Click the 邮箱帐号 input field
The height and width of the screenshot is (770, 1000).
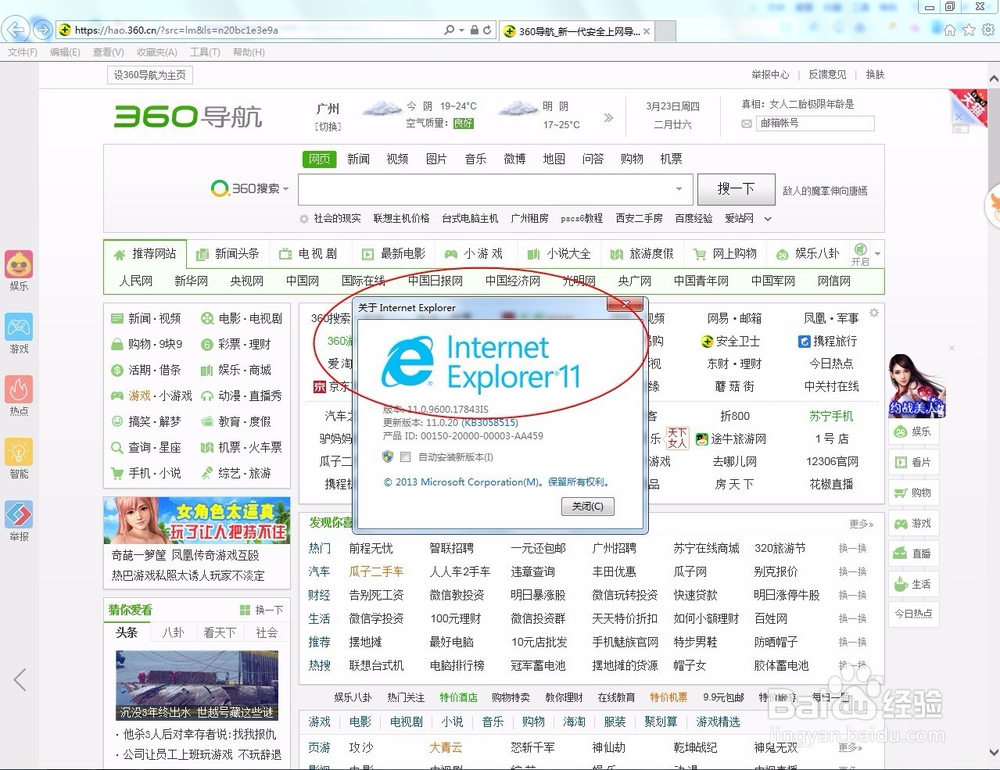[815, 123]
